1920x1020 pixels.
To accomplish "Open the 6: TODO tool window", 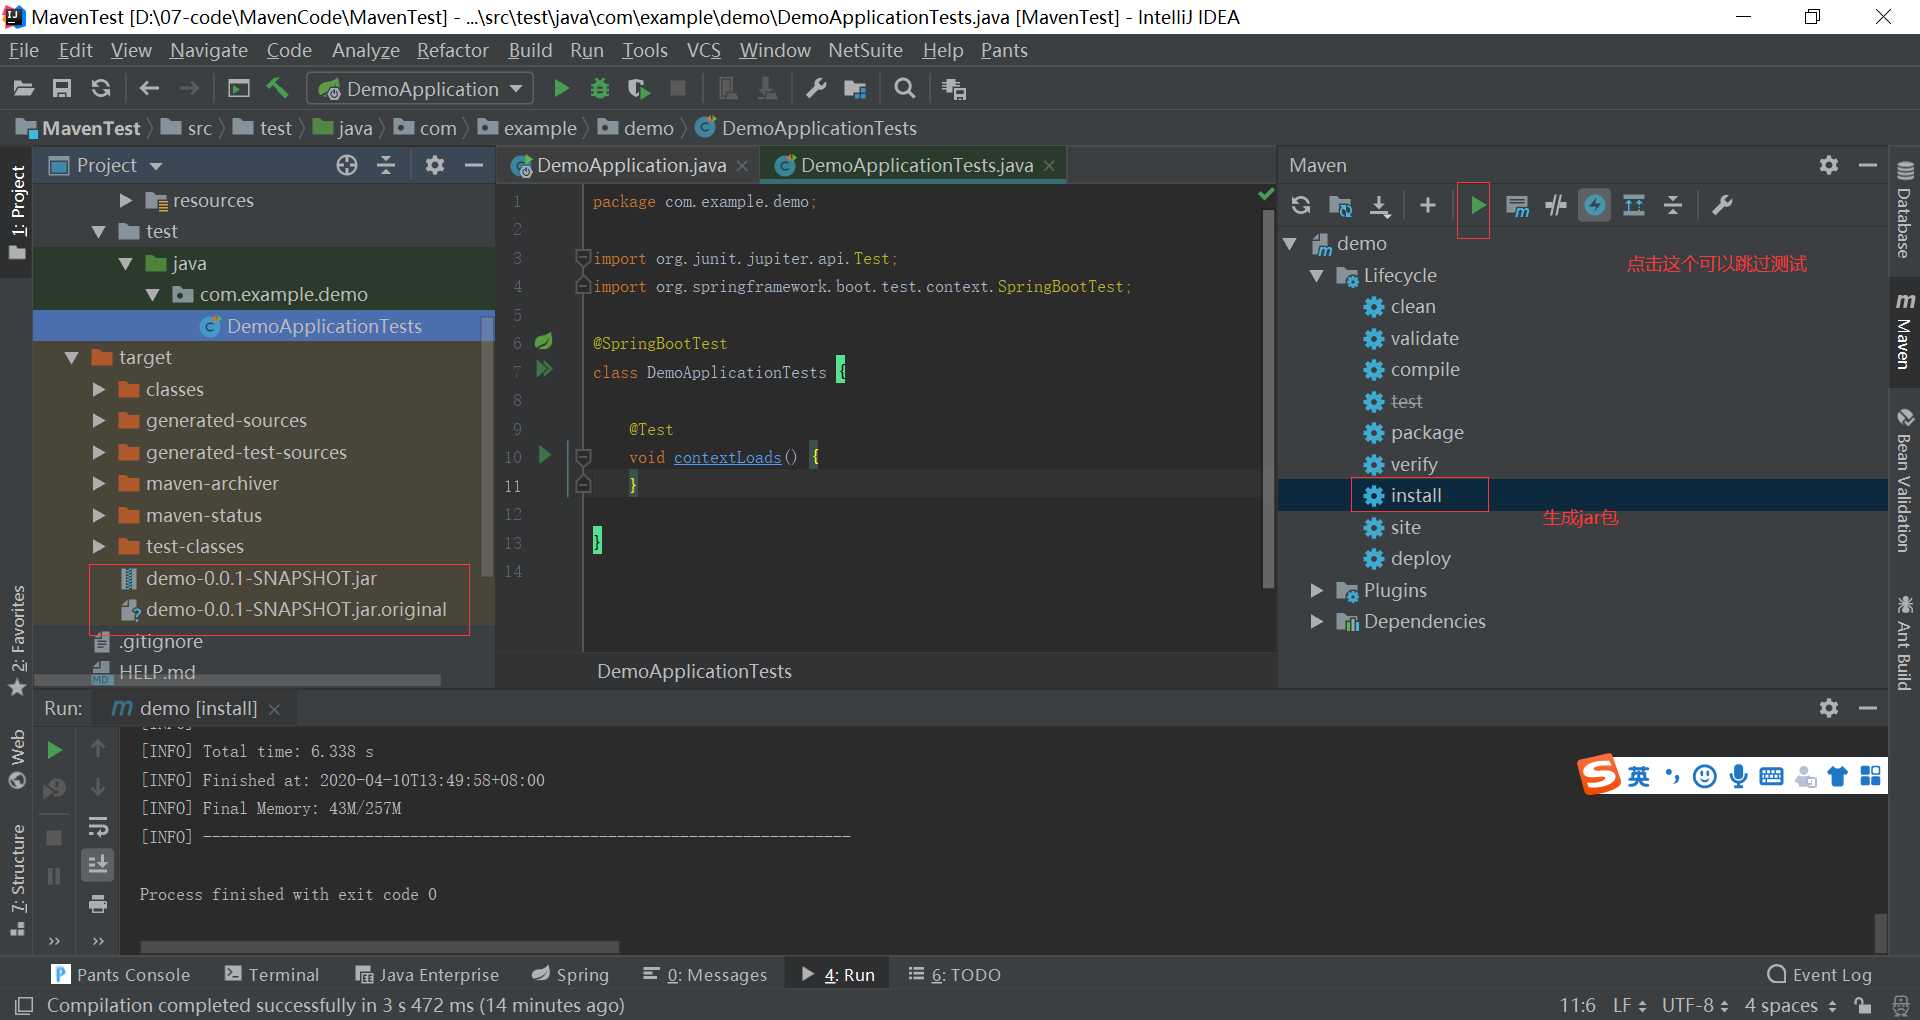I will [954, 975].
